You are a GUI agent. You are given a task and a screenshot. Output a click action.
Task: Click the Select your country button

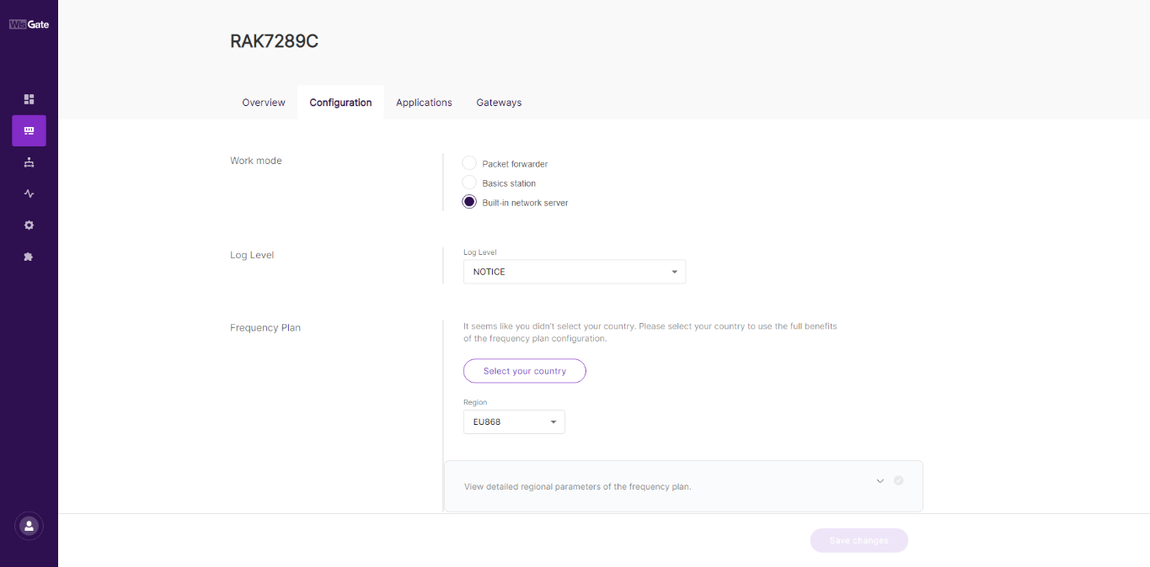pos(524,371)
